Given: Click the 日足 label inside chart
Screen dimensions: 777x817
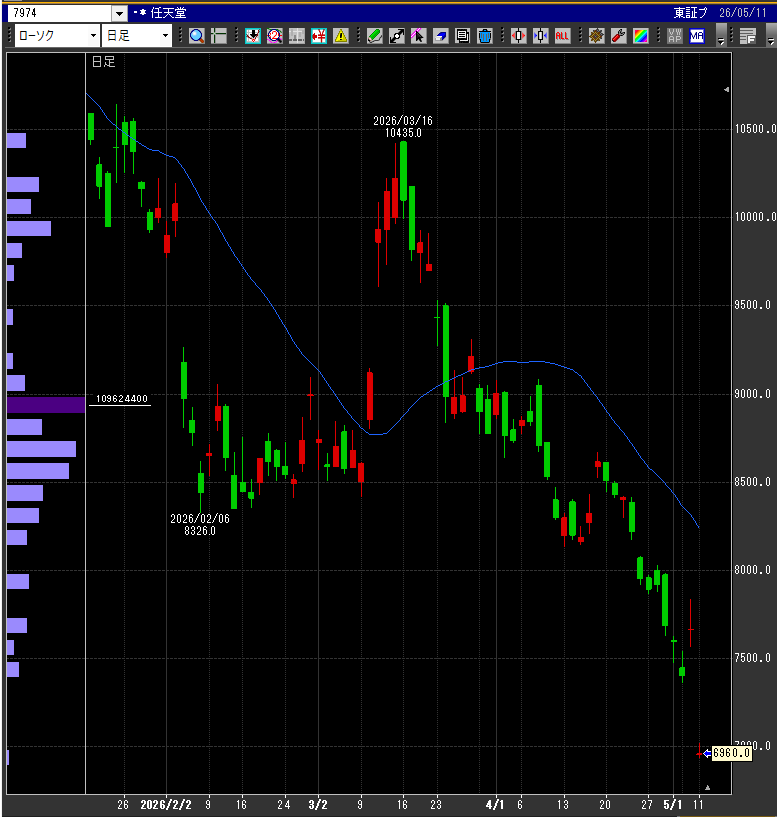Looking at the screenshot, I should 103,61.
